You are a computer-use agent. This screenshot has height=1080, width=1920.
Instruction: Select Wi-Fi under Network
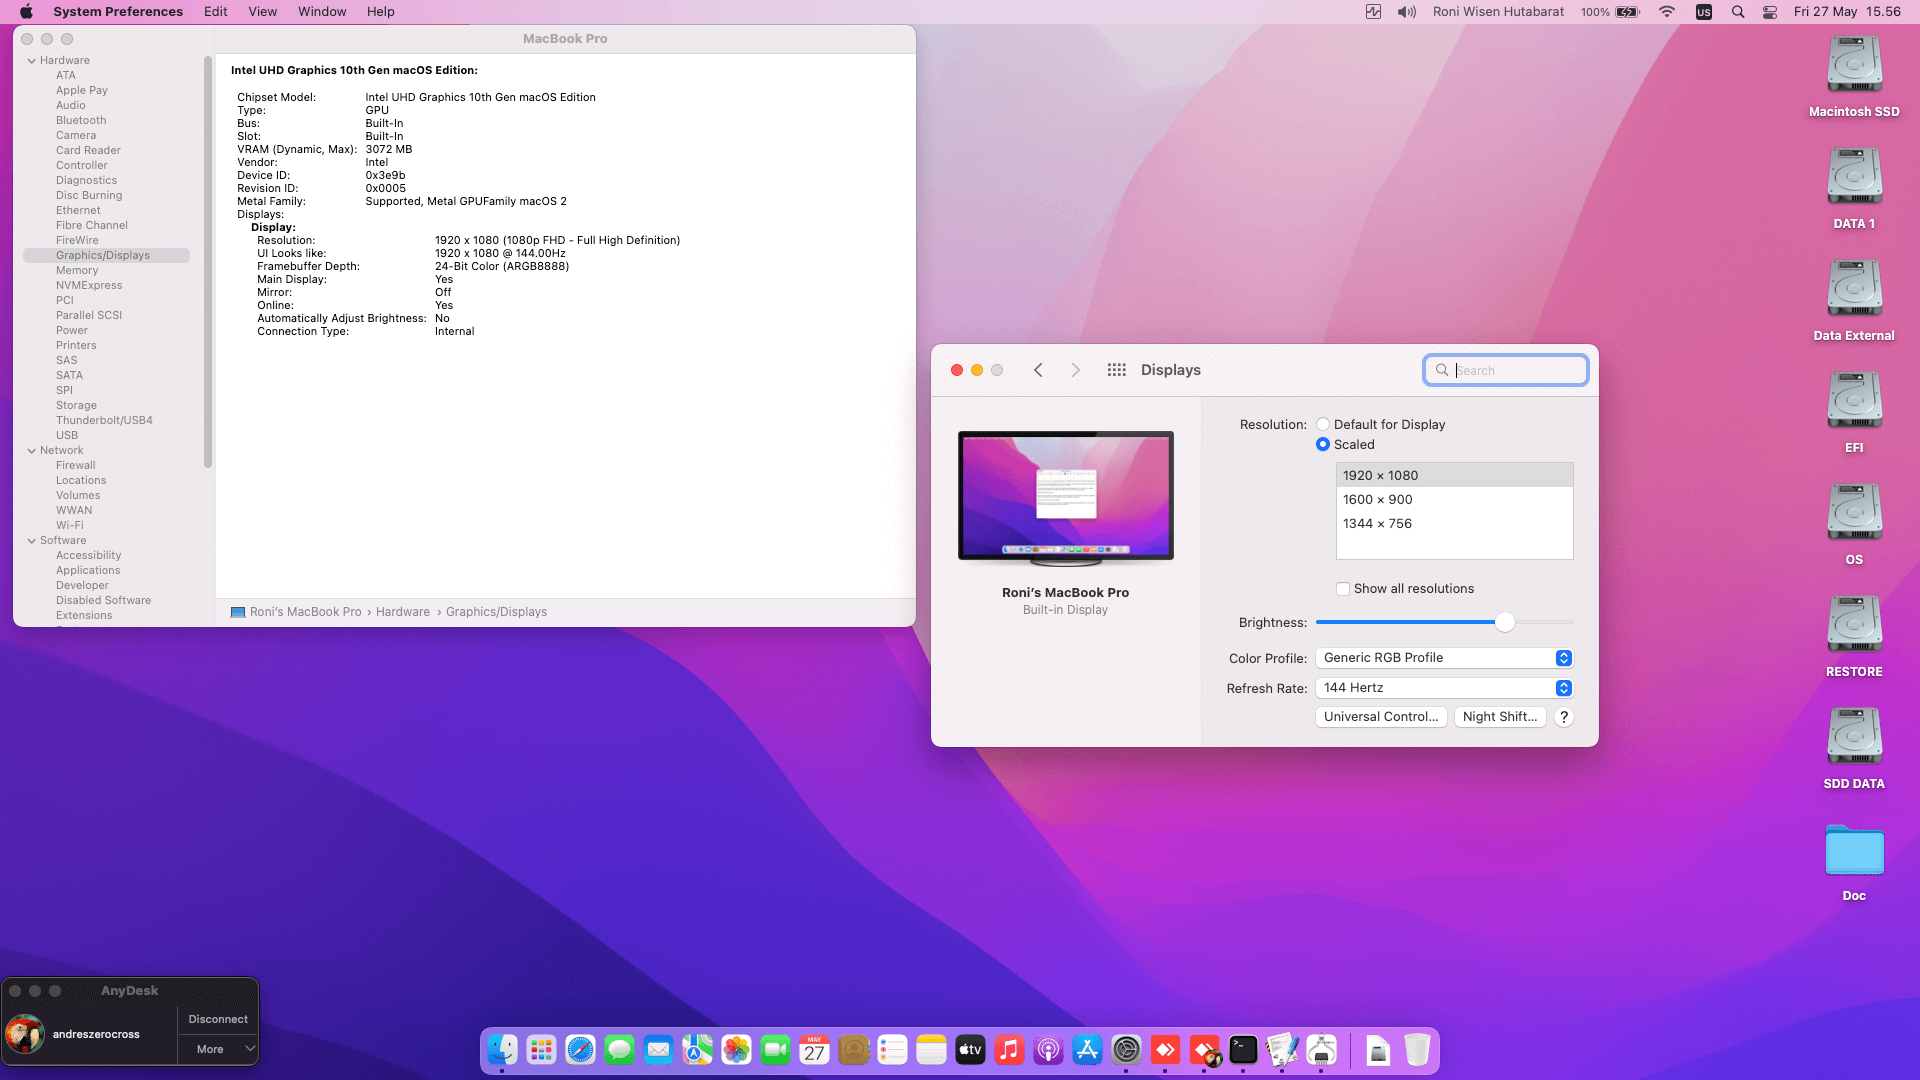[x=70, y=526]
